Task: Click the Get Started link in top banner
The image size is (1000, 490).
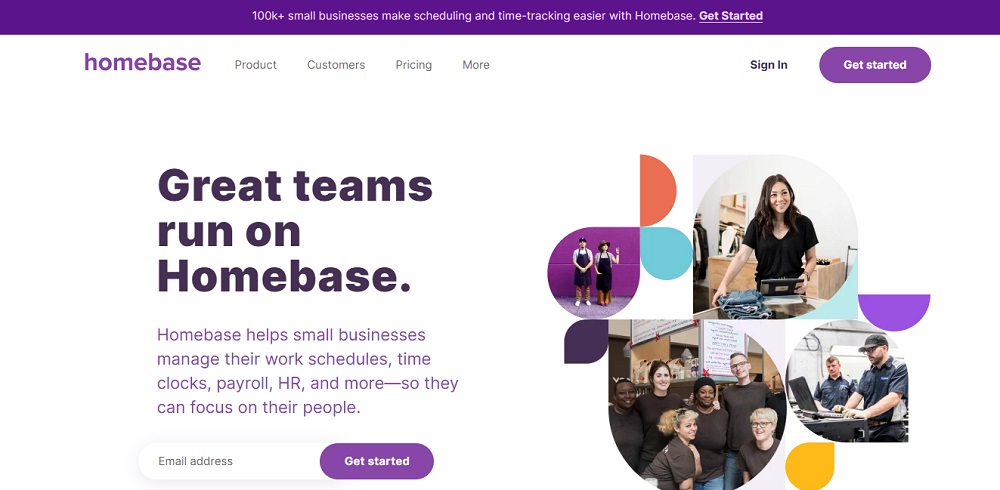Action: click(731, 16)
